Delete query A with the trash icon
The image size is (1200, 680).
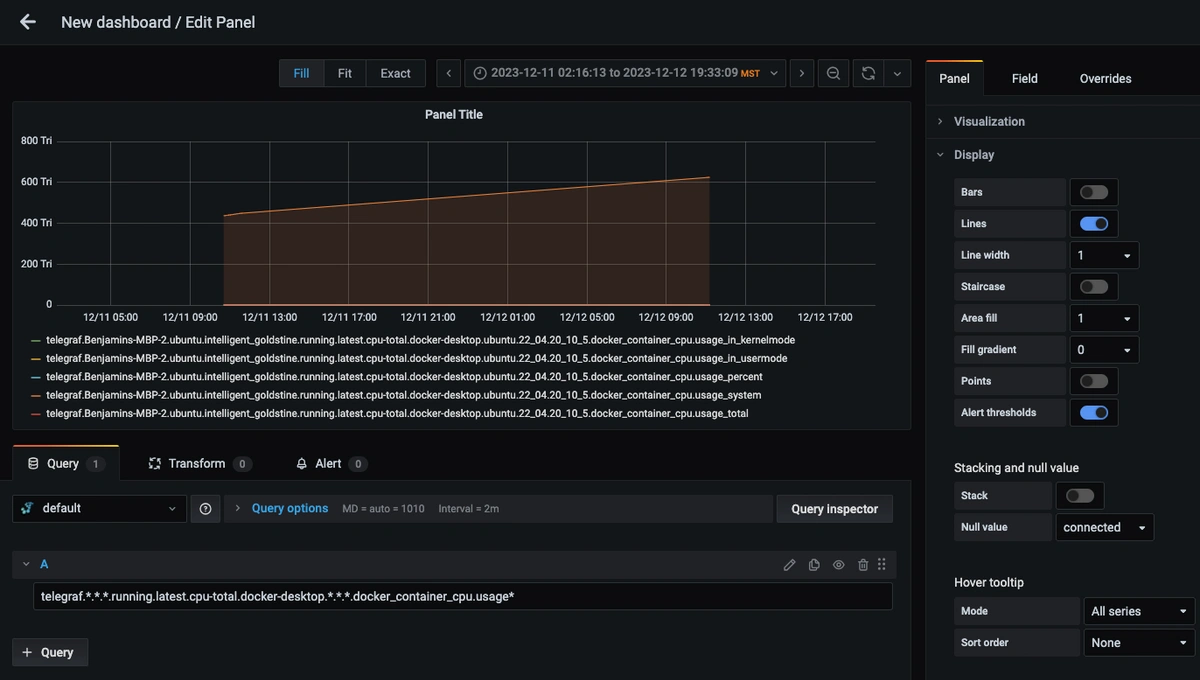click(862, 565)
